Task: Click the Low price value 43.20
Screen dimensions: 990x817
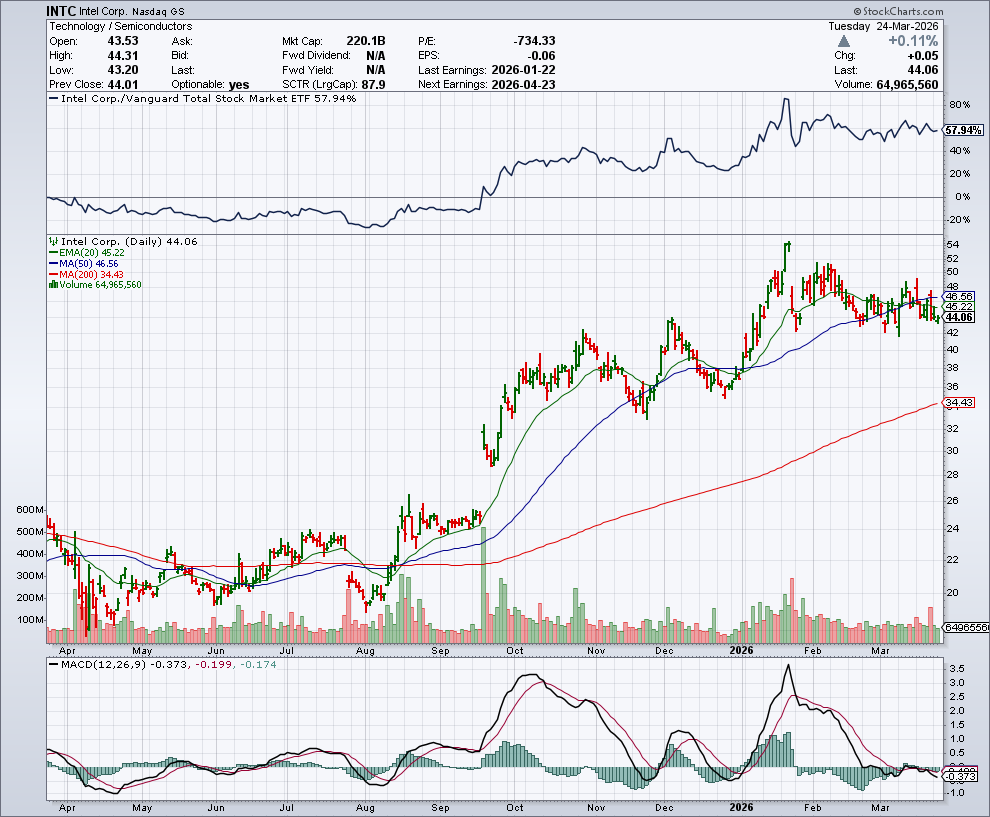Action: tap(122, 70)
